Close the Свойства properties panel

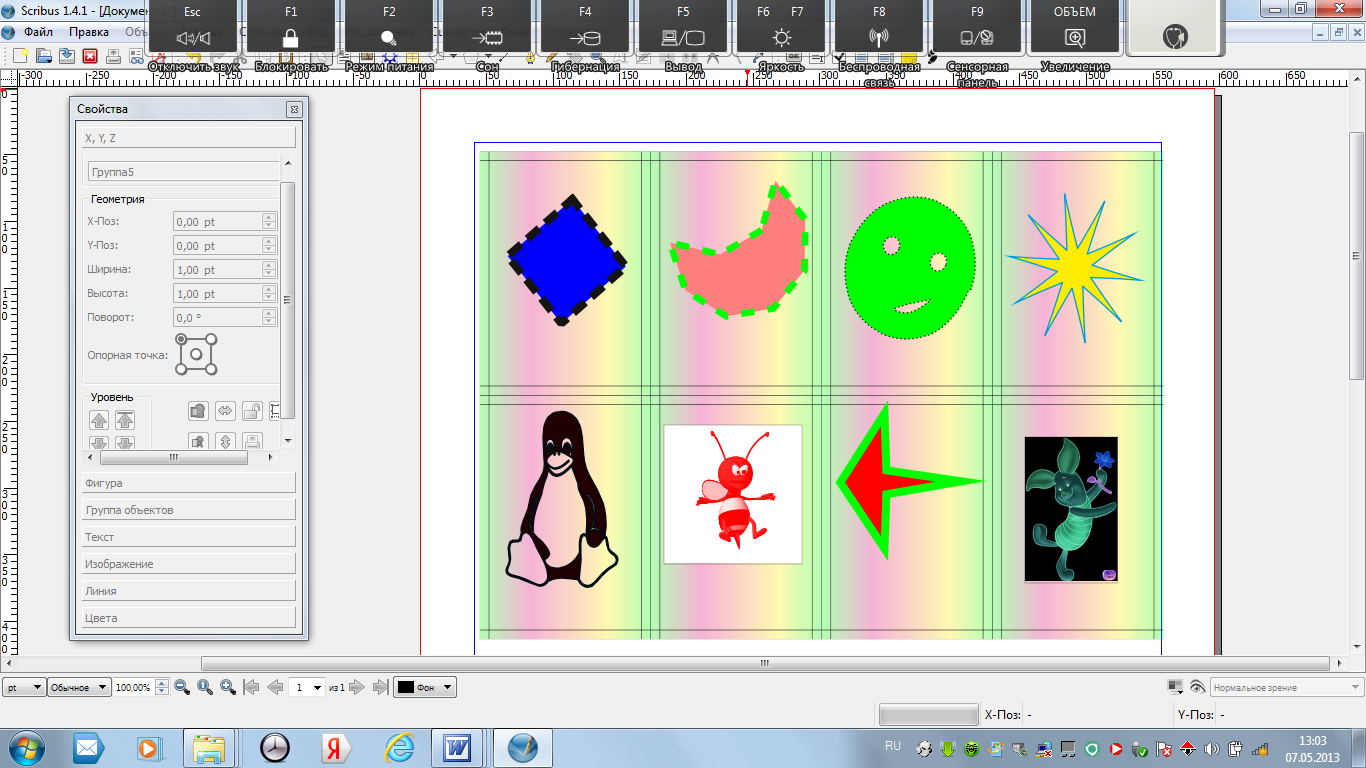[x=294, y=109]
